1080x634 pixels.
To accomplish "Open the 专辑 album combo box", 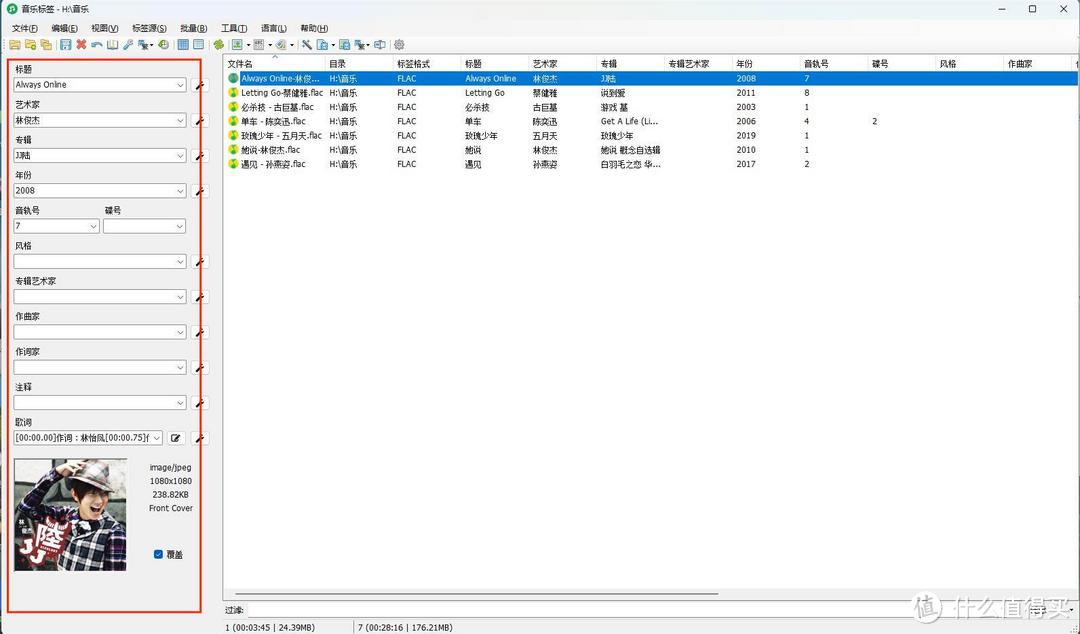I will [x=180, y=156].
